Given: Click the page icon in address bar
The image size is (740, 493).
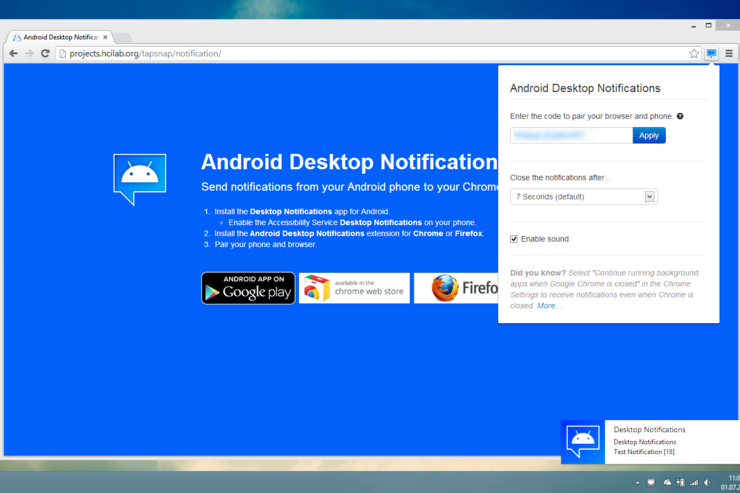Looking at the screenshot, I should pyautogui.click(x=62, y=54).
